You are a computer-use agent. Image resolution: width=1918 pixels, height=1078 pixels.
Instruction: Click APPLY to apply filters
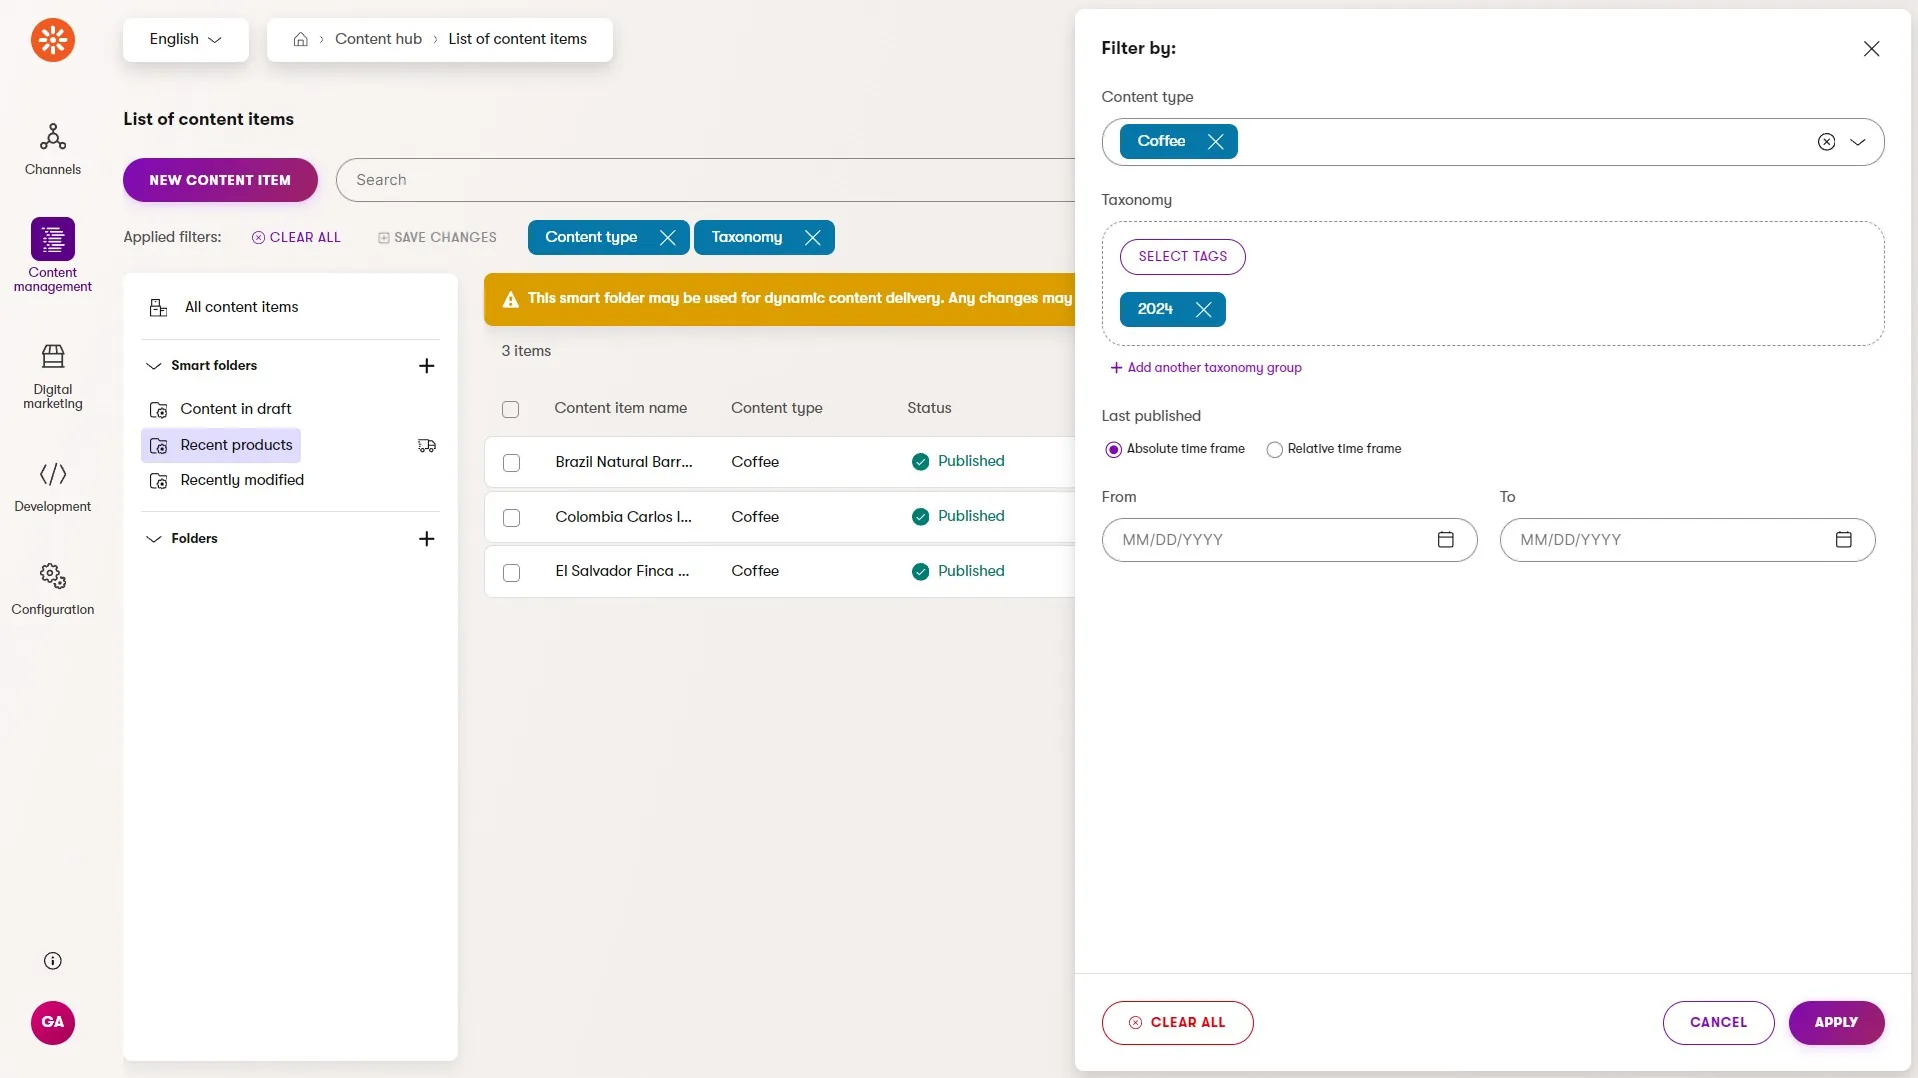1836,1022
